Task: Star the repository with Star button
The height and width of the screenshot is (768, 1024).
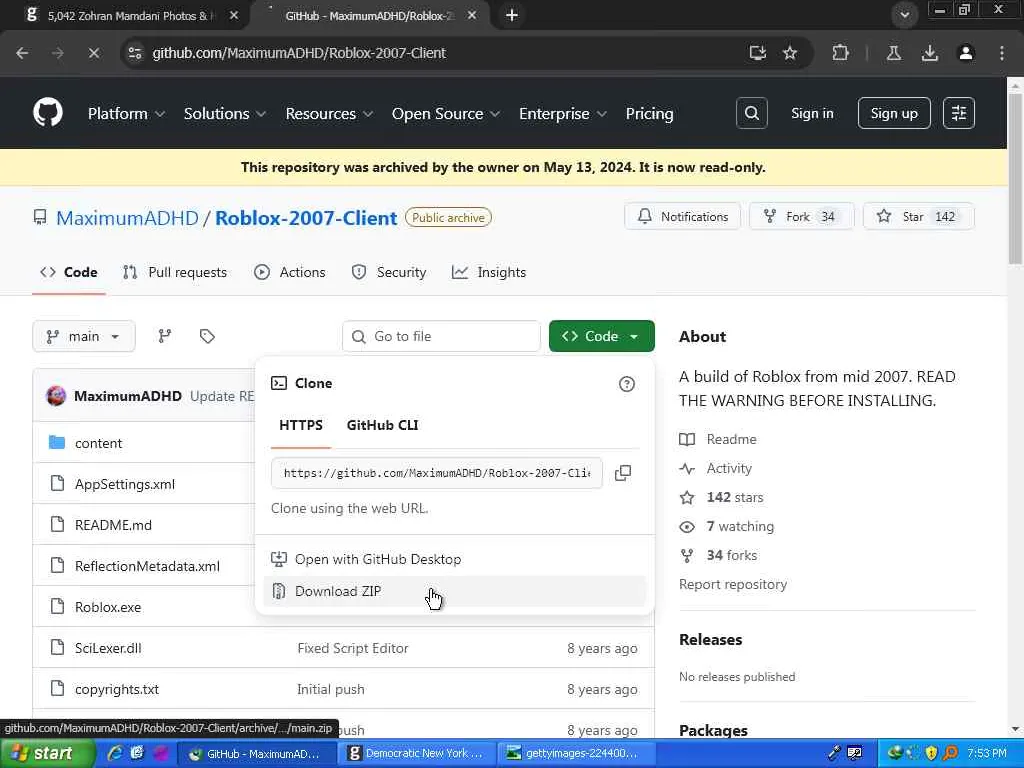Action: 919,216
